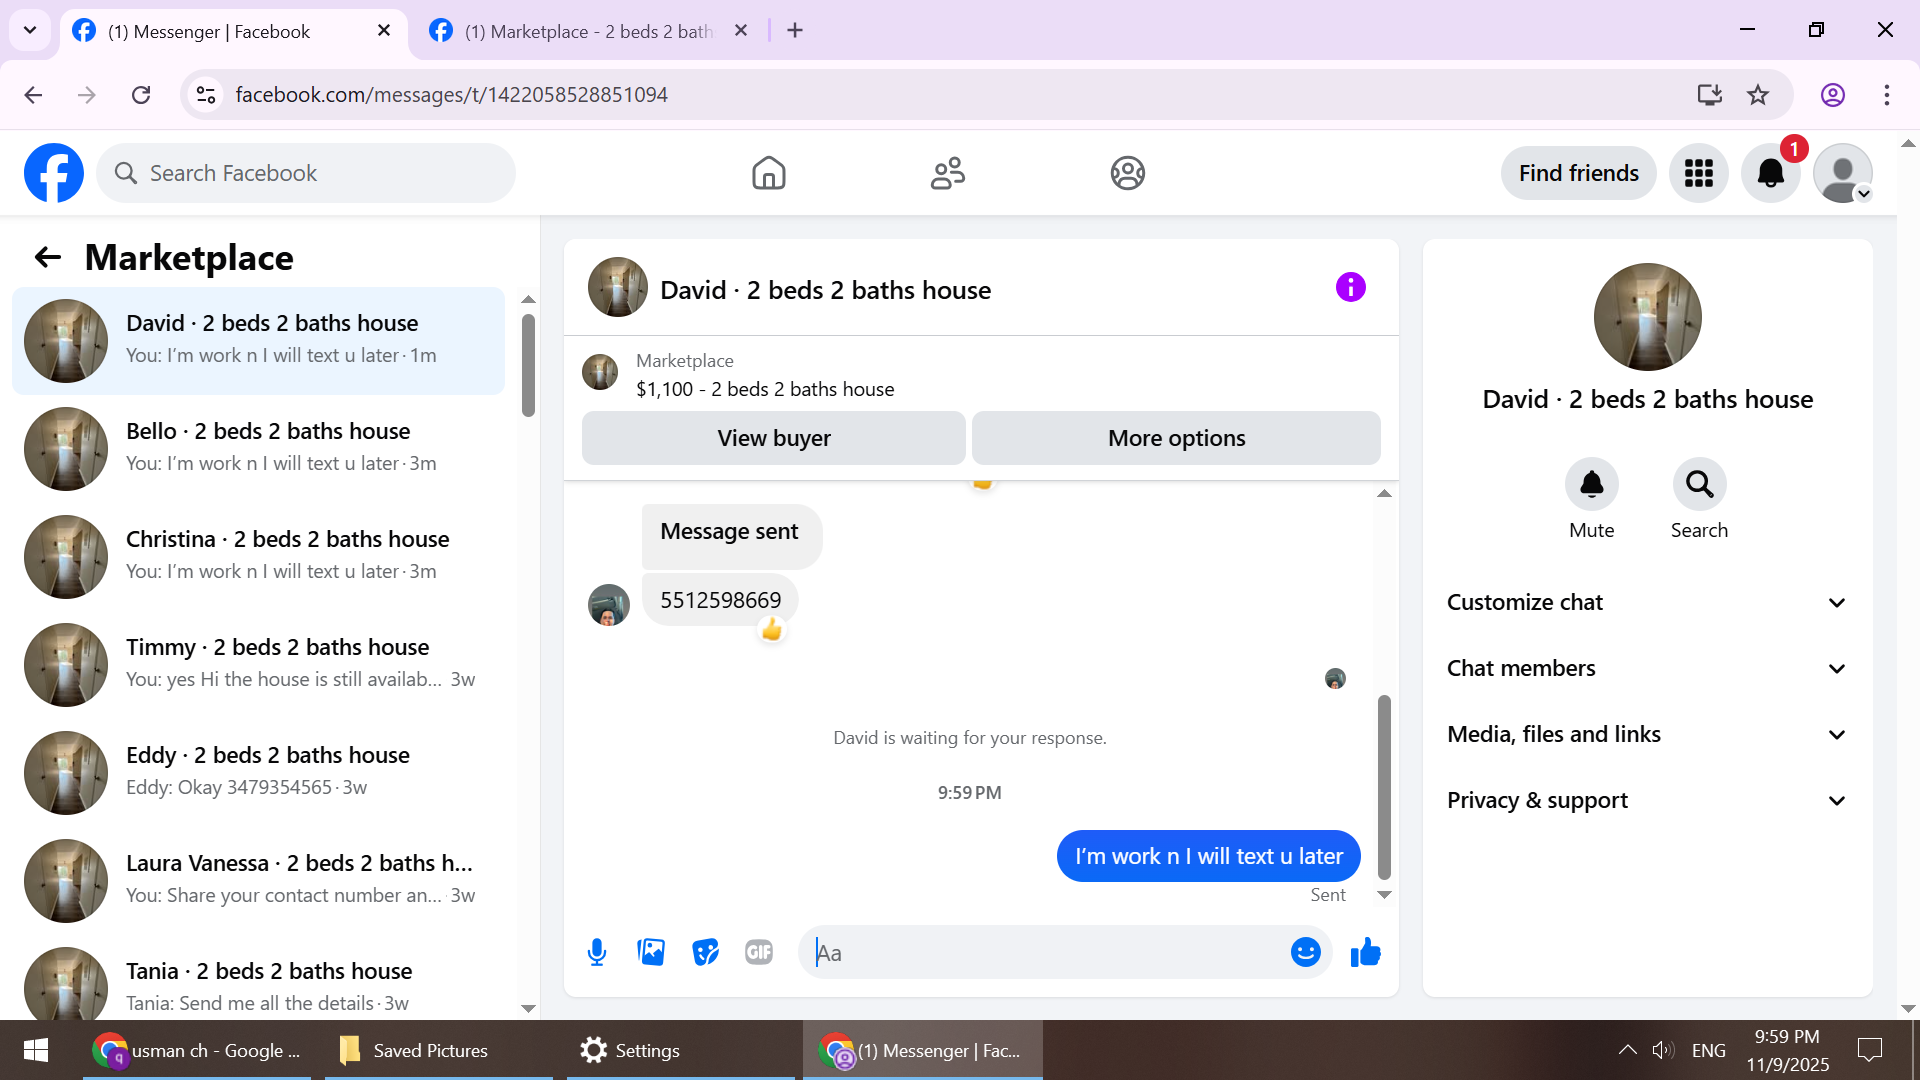Bookmark this page with the star
The height and width of the screenshot is (1080, 1920).
(1758, 95)
